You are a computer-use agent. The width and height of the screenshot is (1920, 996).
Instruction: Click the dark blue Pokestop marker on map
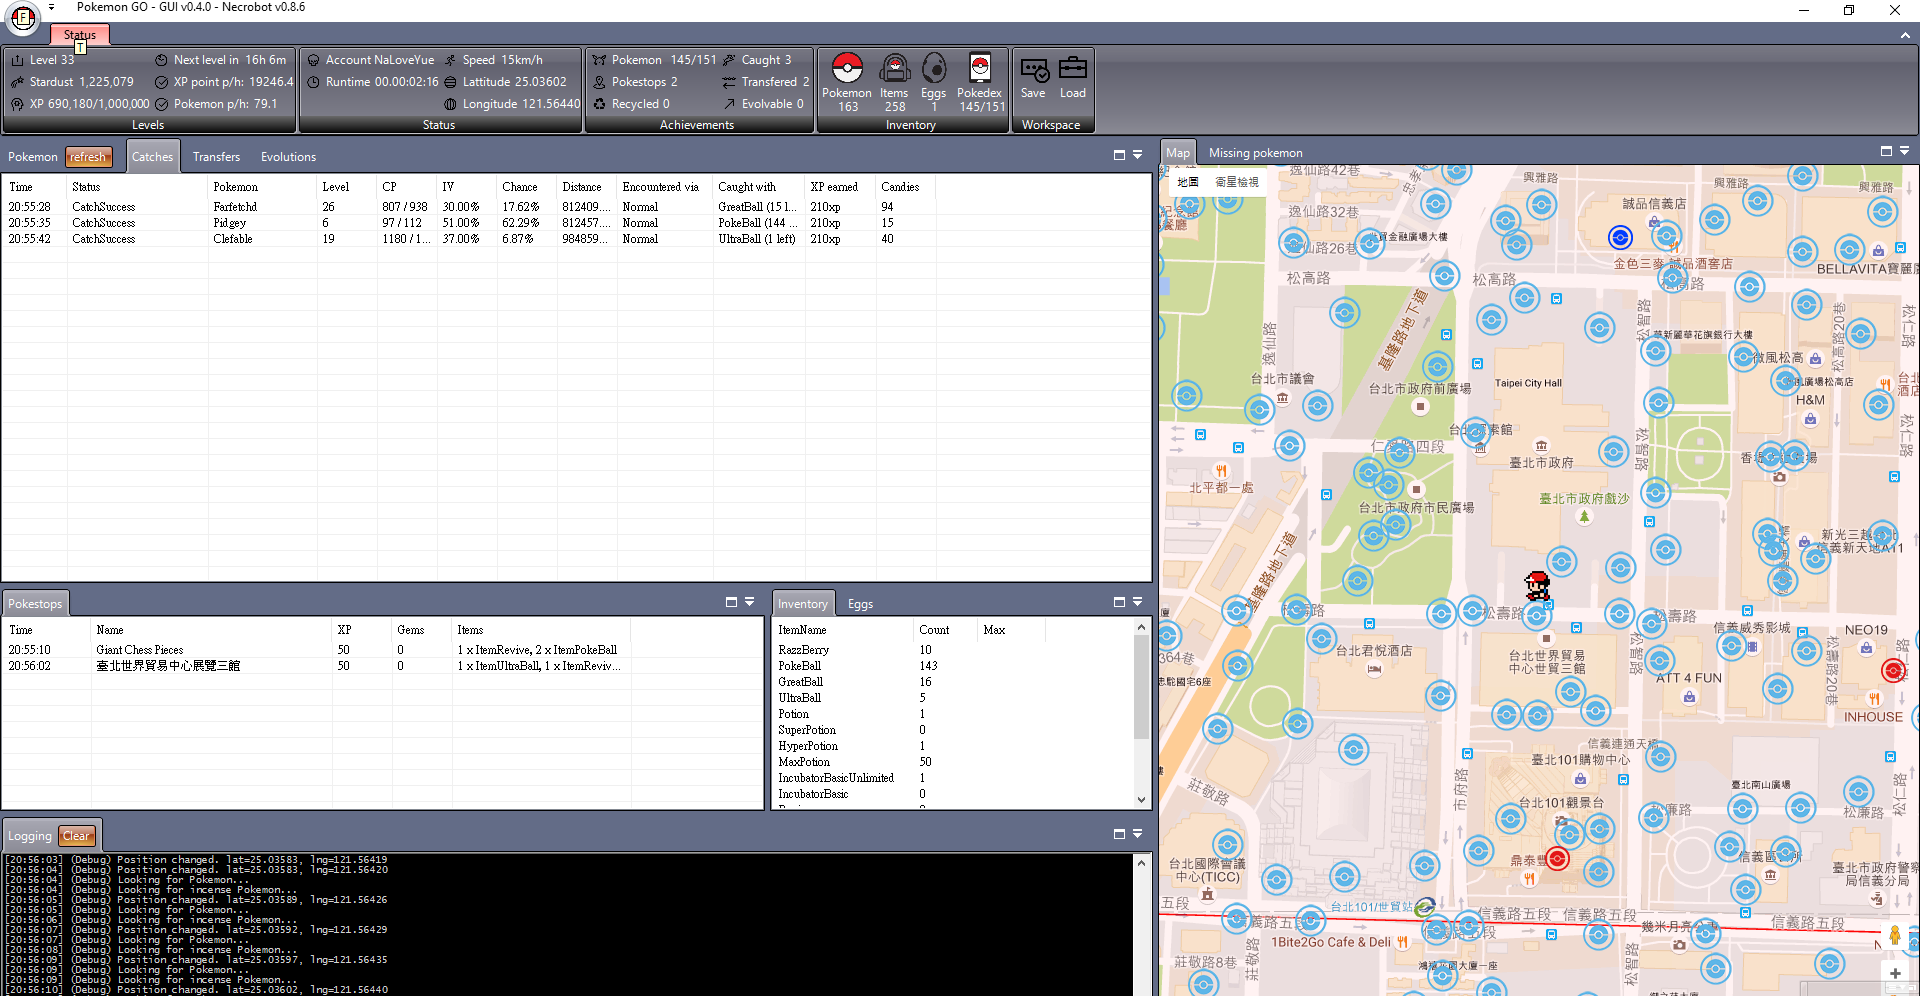point(1620,237)
